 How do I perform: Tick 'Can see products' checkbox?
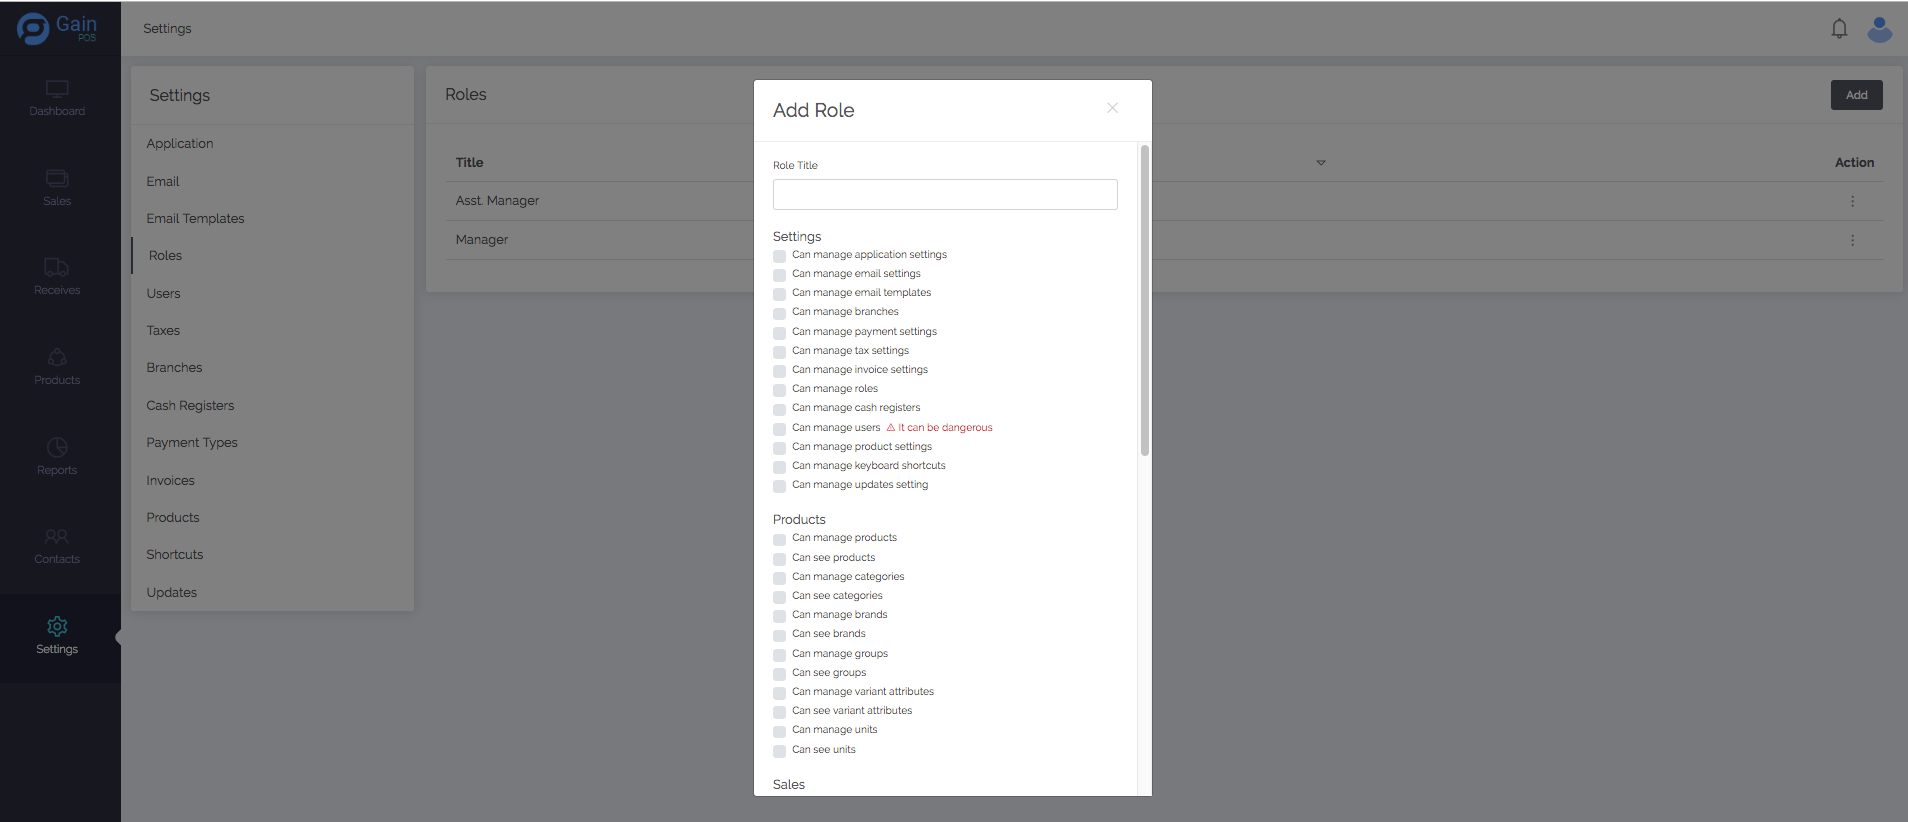click(x=780, y=559)
